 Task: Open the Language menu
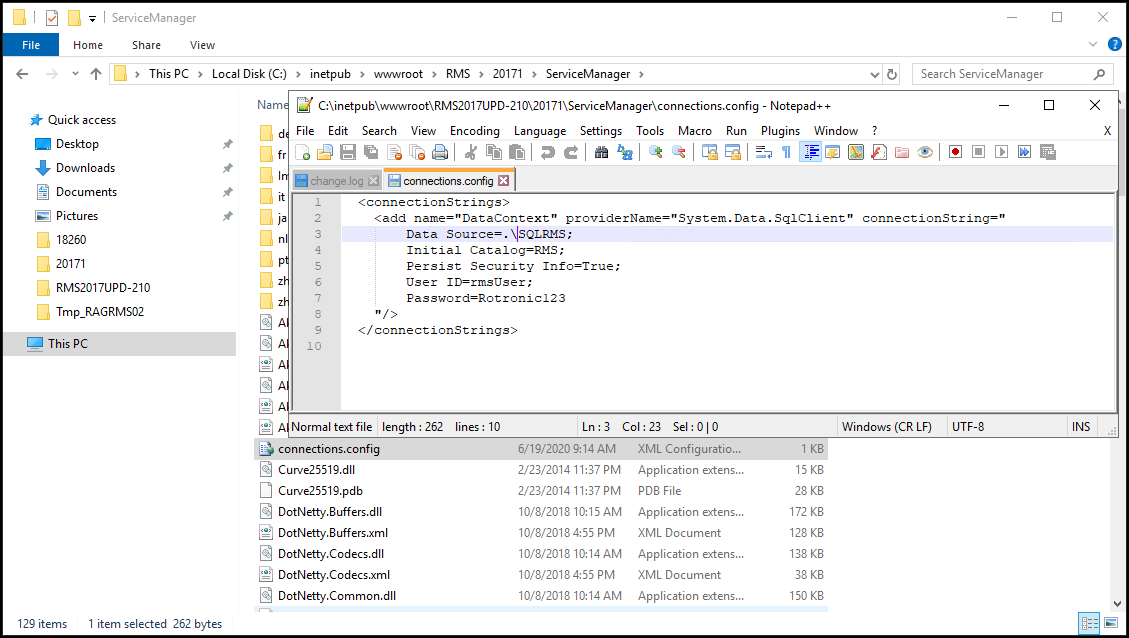point(540,131)
